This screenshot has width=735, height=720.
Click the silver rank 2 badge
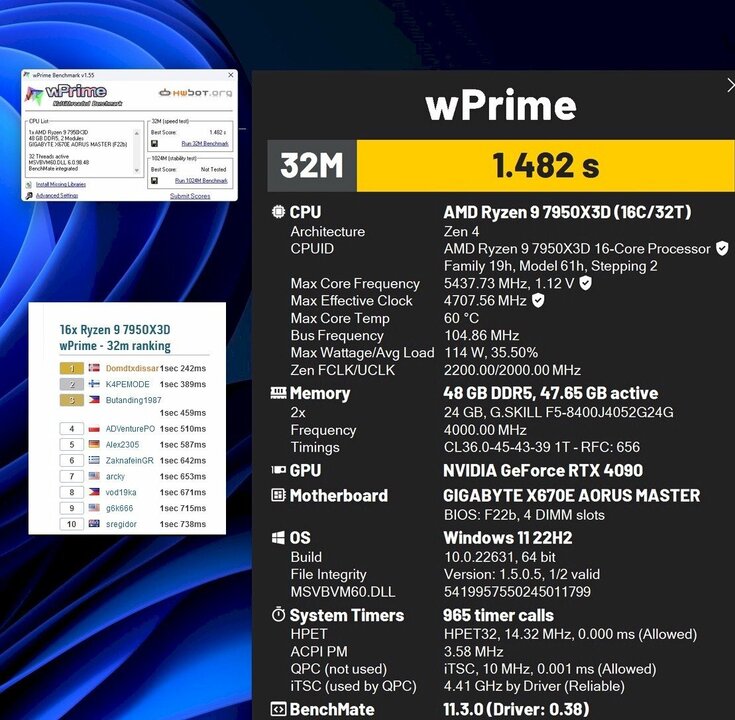[x=72, y=384]
